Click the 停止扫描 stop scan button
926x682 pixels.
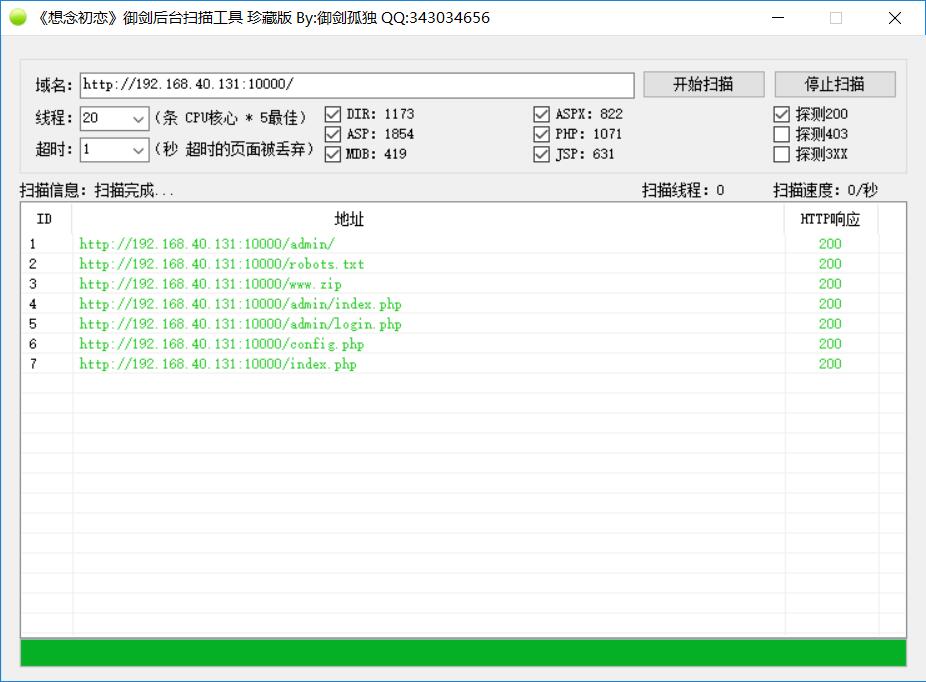pos(834,84)
